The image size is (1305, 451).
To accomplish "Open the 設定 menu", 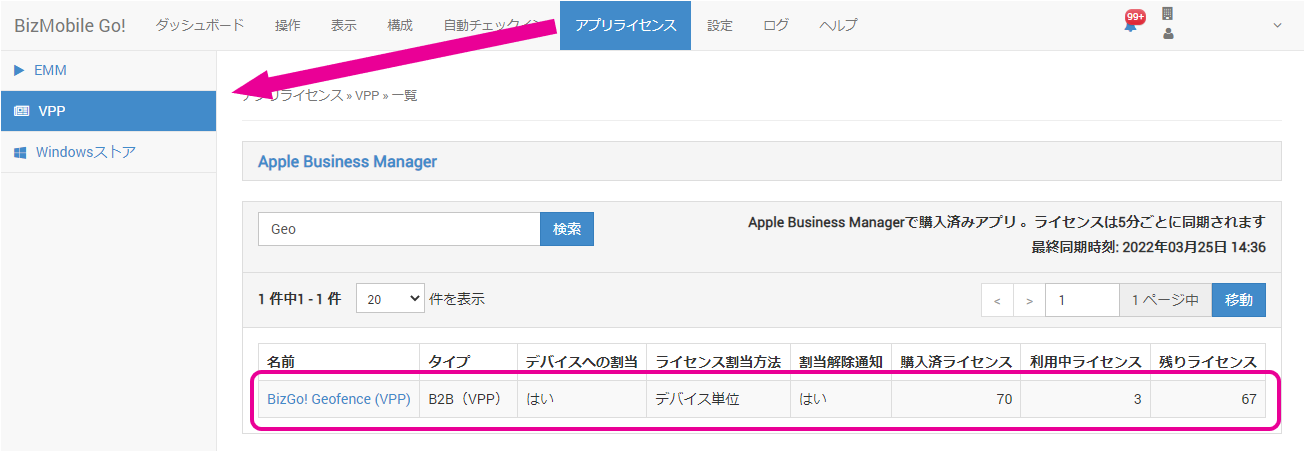I will tap(720, 25).
